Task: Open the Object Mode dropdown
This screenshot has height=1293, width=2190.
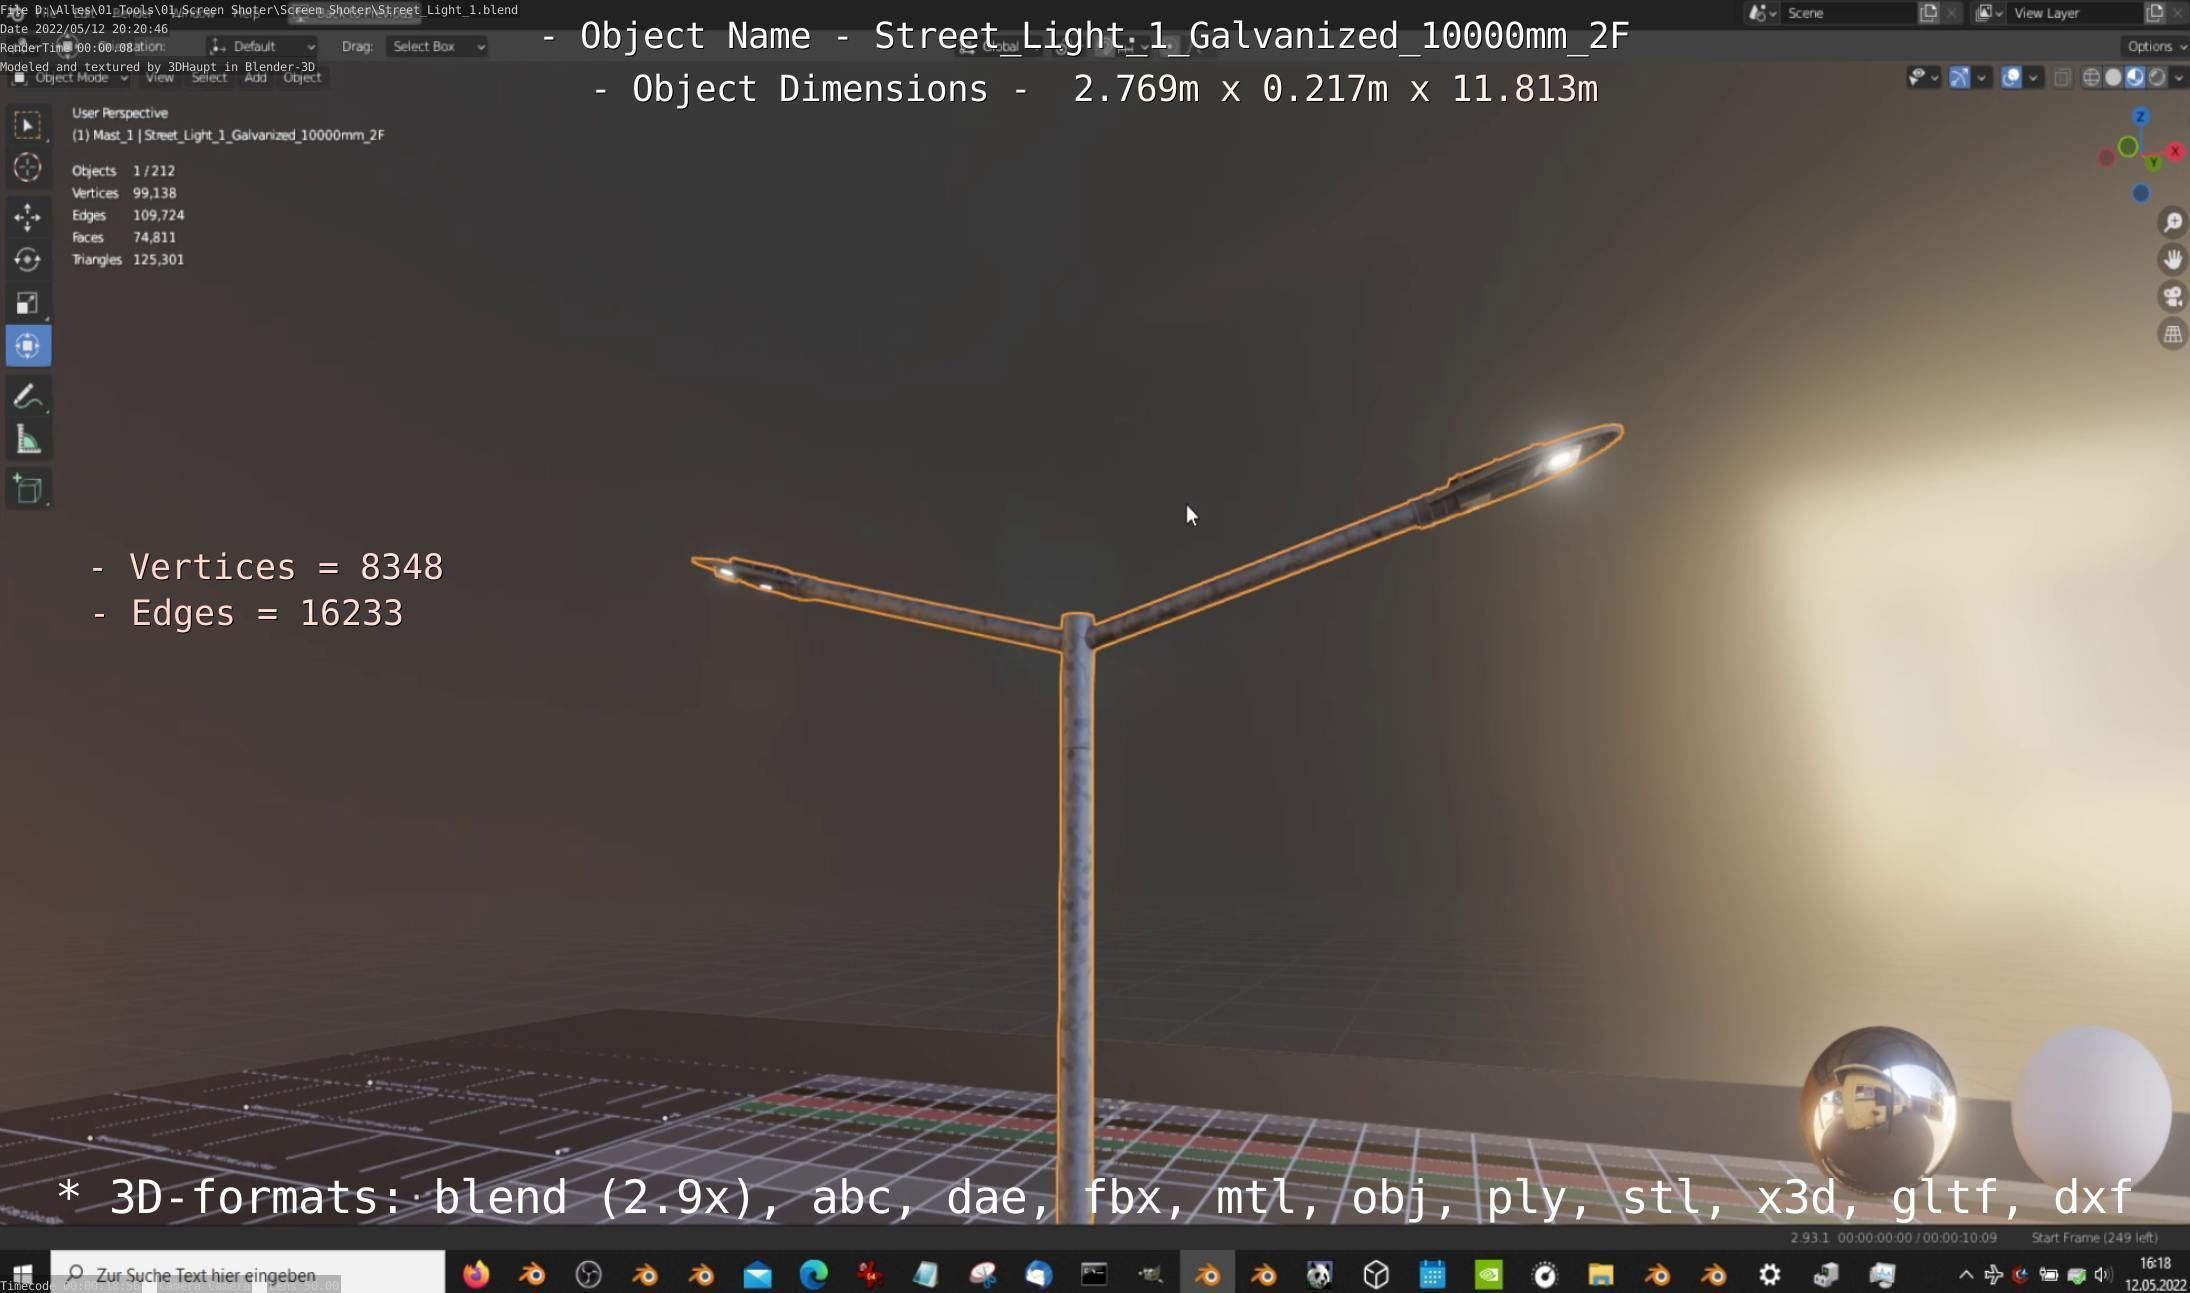Action: [71, 78]
